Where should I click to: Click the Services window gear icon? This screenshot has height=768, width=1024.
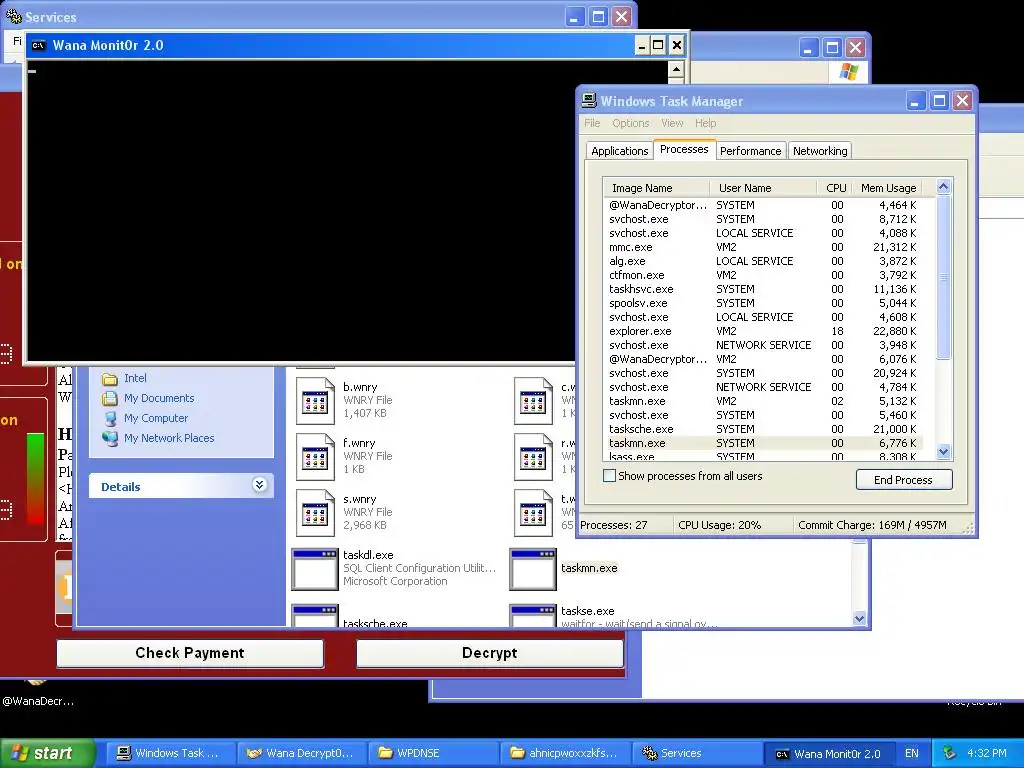(x=14, y=16)
